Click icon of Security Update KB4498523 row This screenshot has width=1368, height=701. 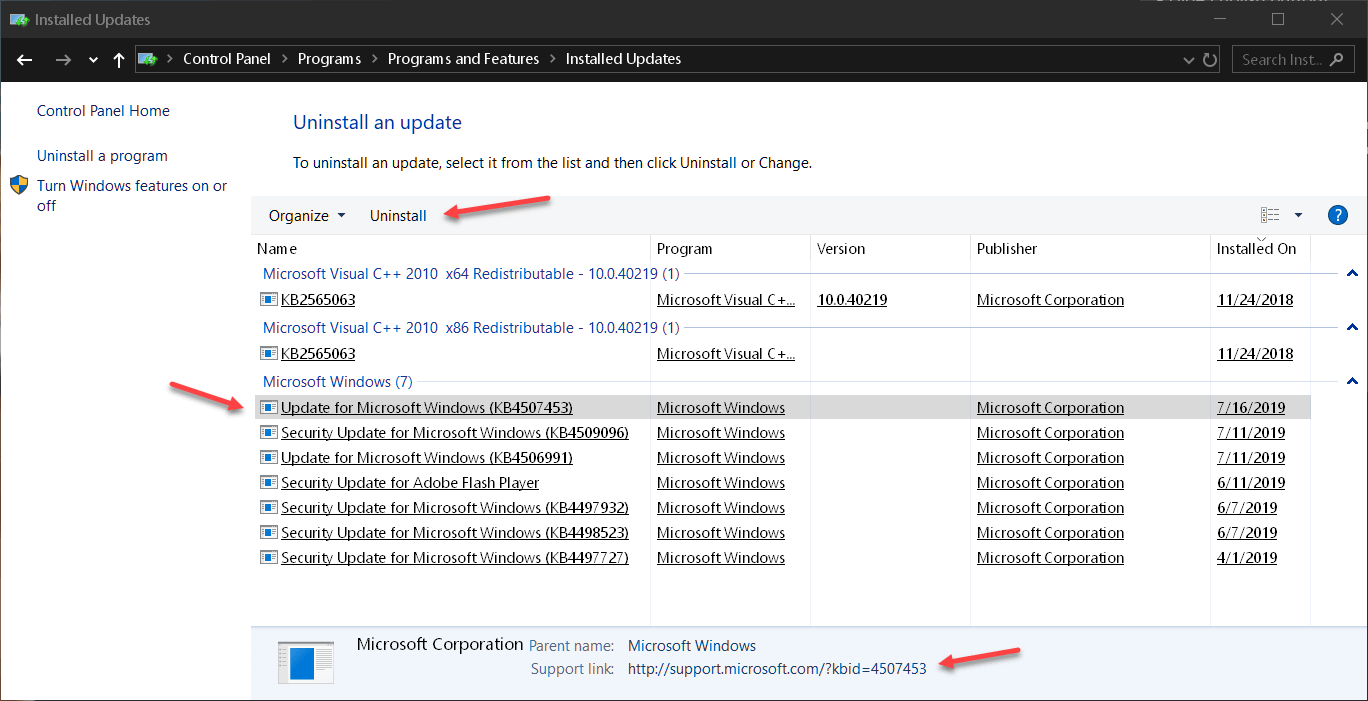pyautogui.click(x=269, y=532)
